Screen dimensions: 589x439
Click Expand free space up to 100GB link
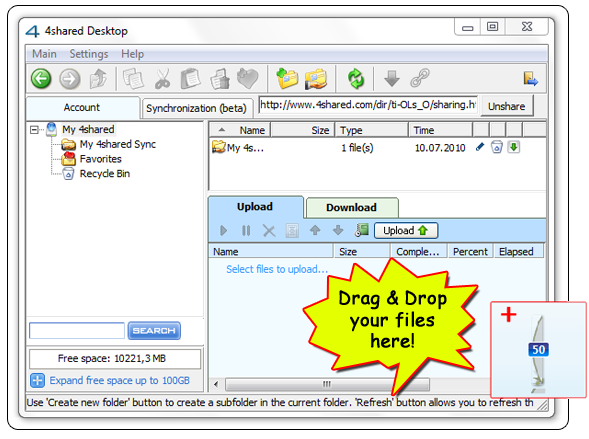[x=119, y=380]
